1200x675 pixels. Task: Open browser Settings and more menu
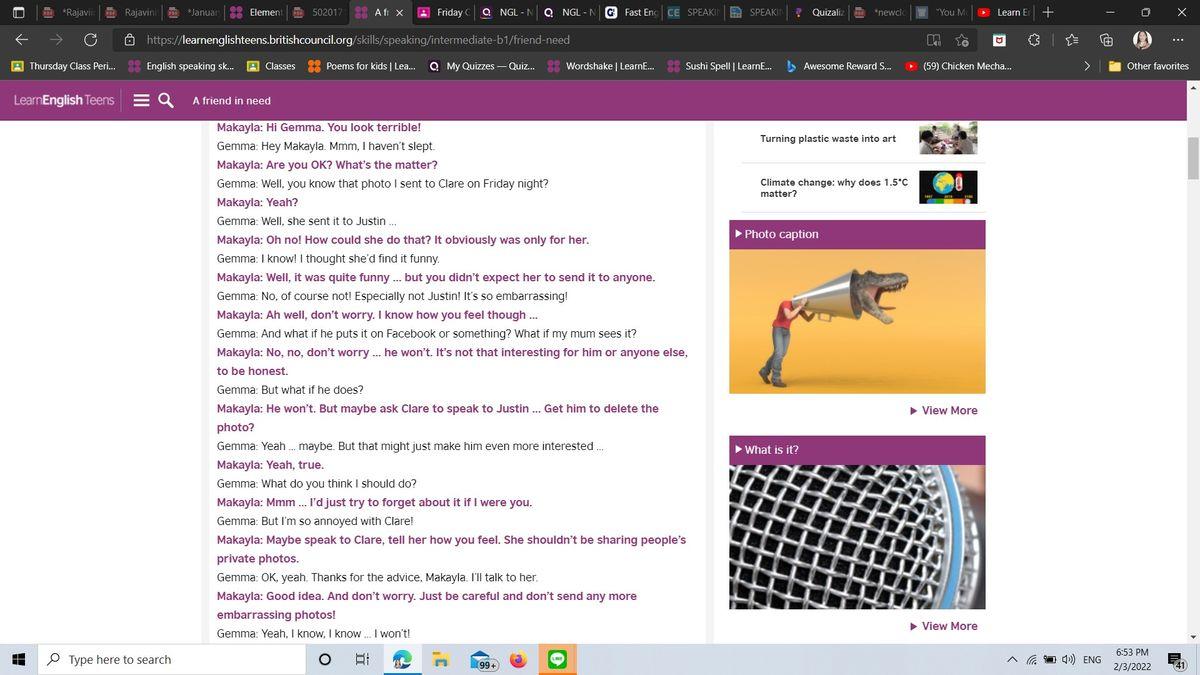(x=1178, y=40)
